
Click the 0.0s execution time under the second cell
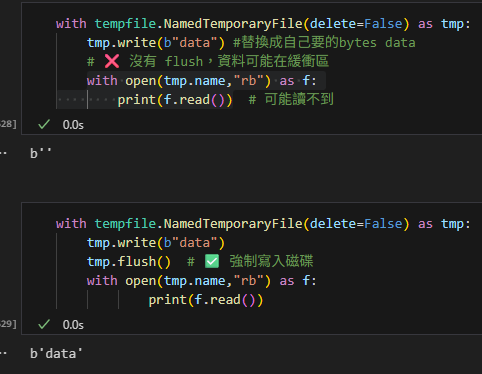(x=73, y=325)
